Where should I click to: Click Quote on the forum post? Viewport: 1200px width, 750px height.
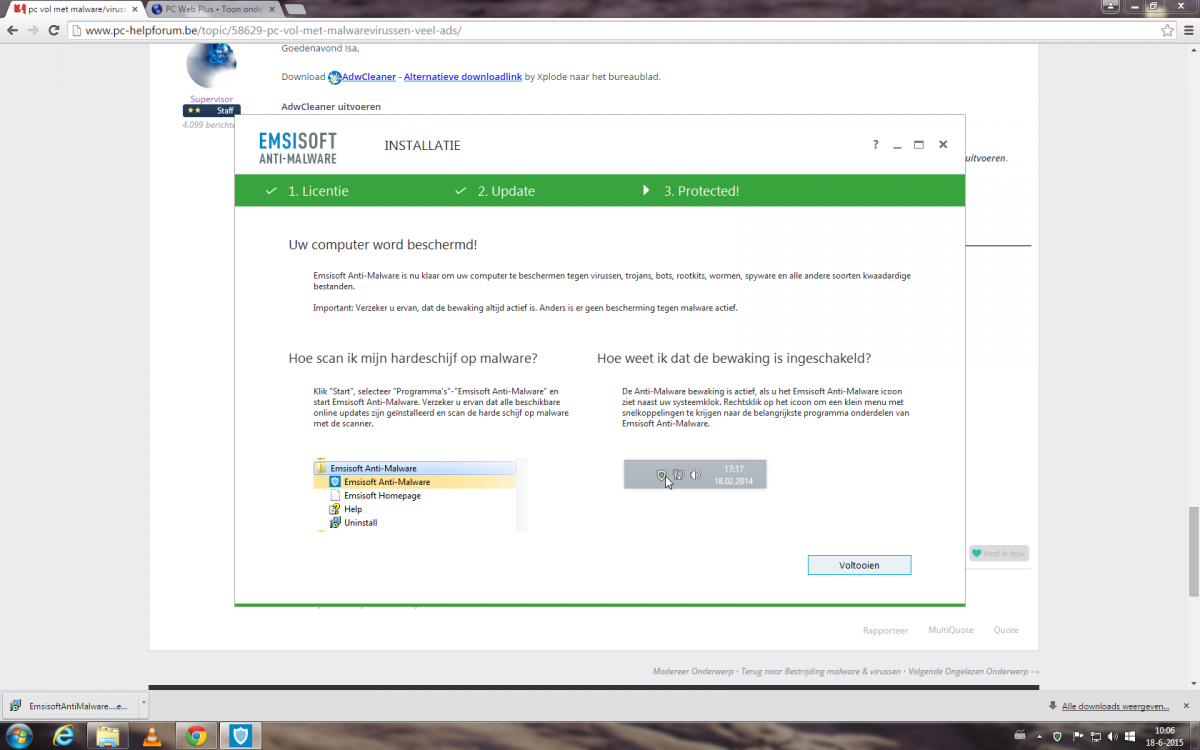click(1006, 630)
